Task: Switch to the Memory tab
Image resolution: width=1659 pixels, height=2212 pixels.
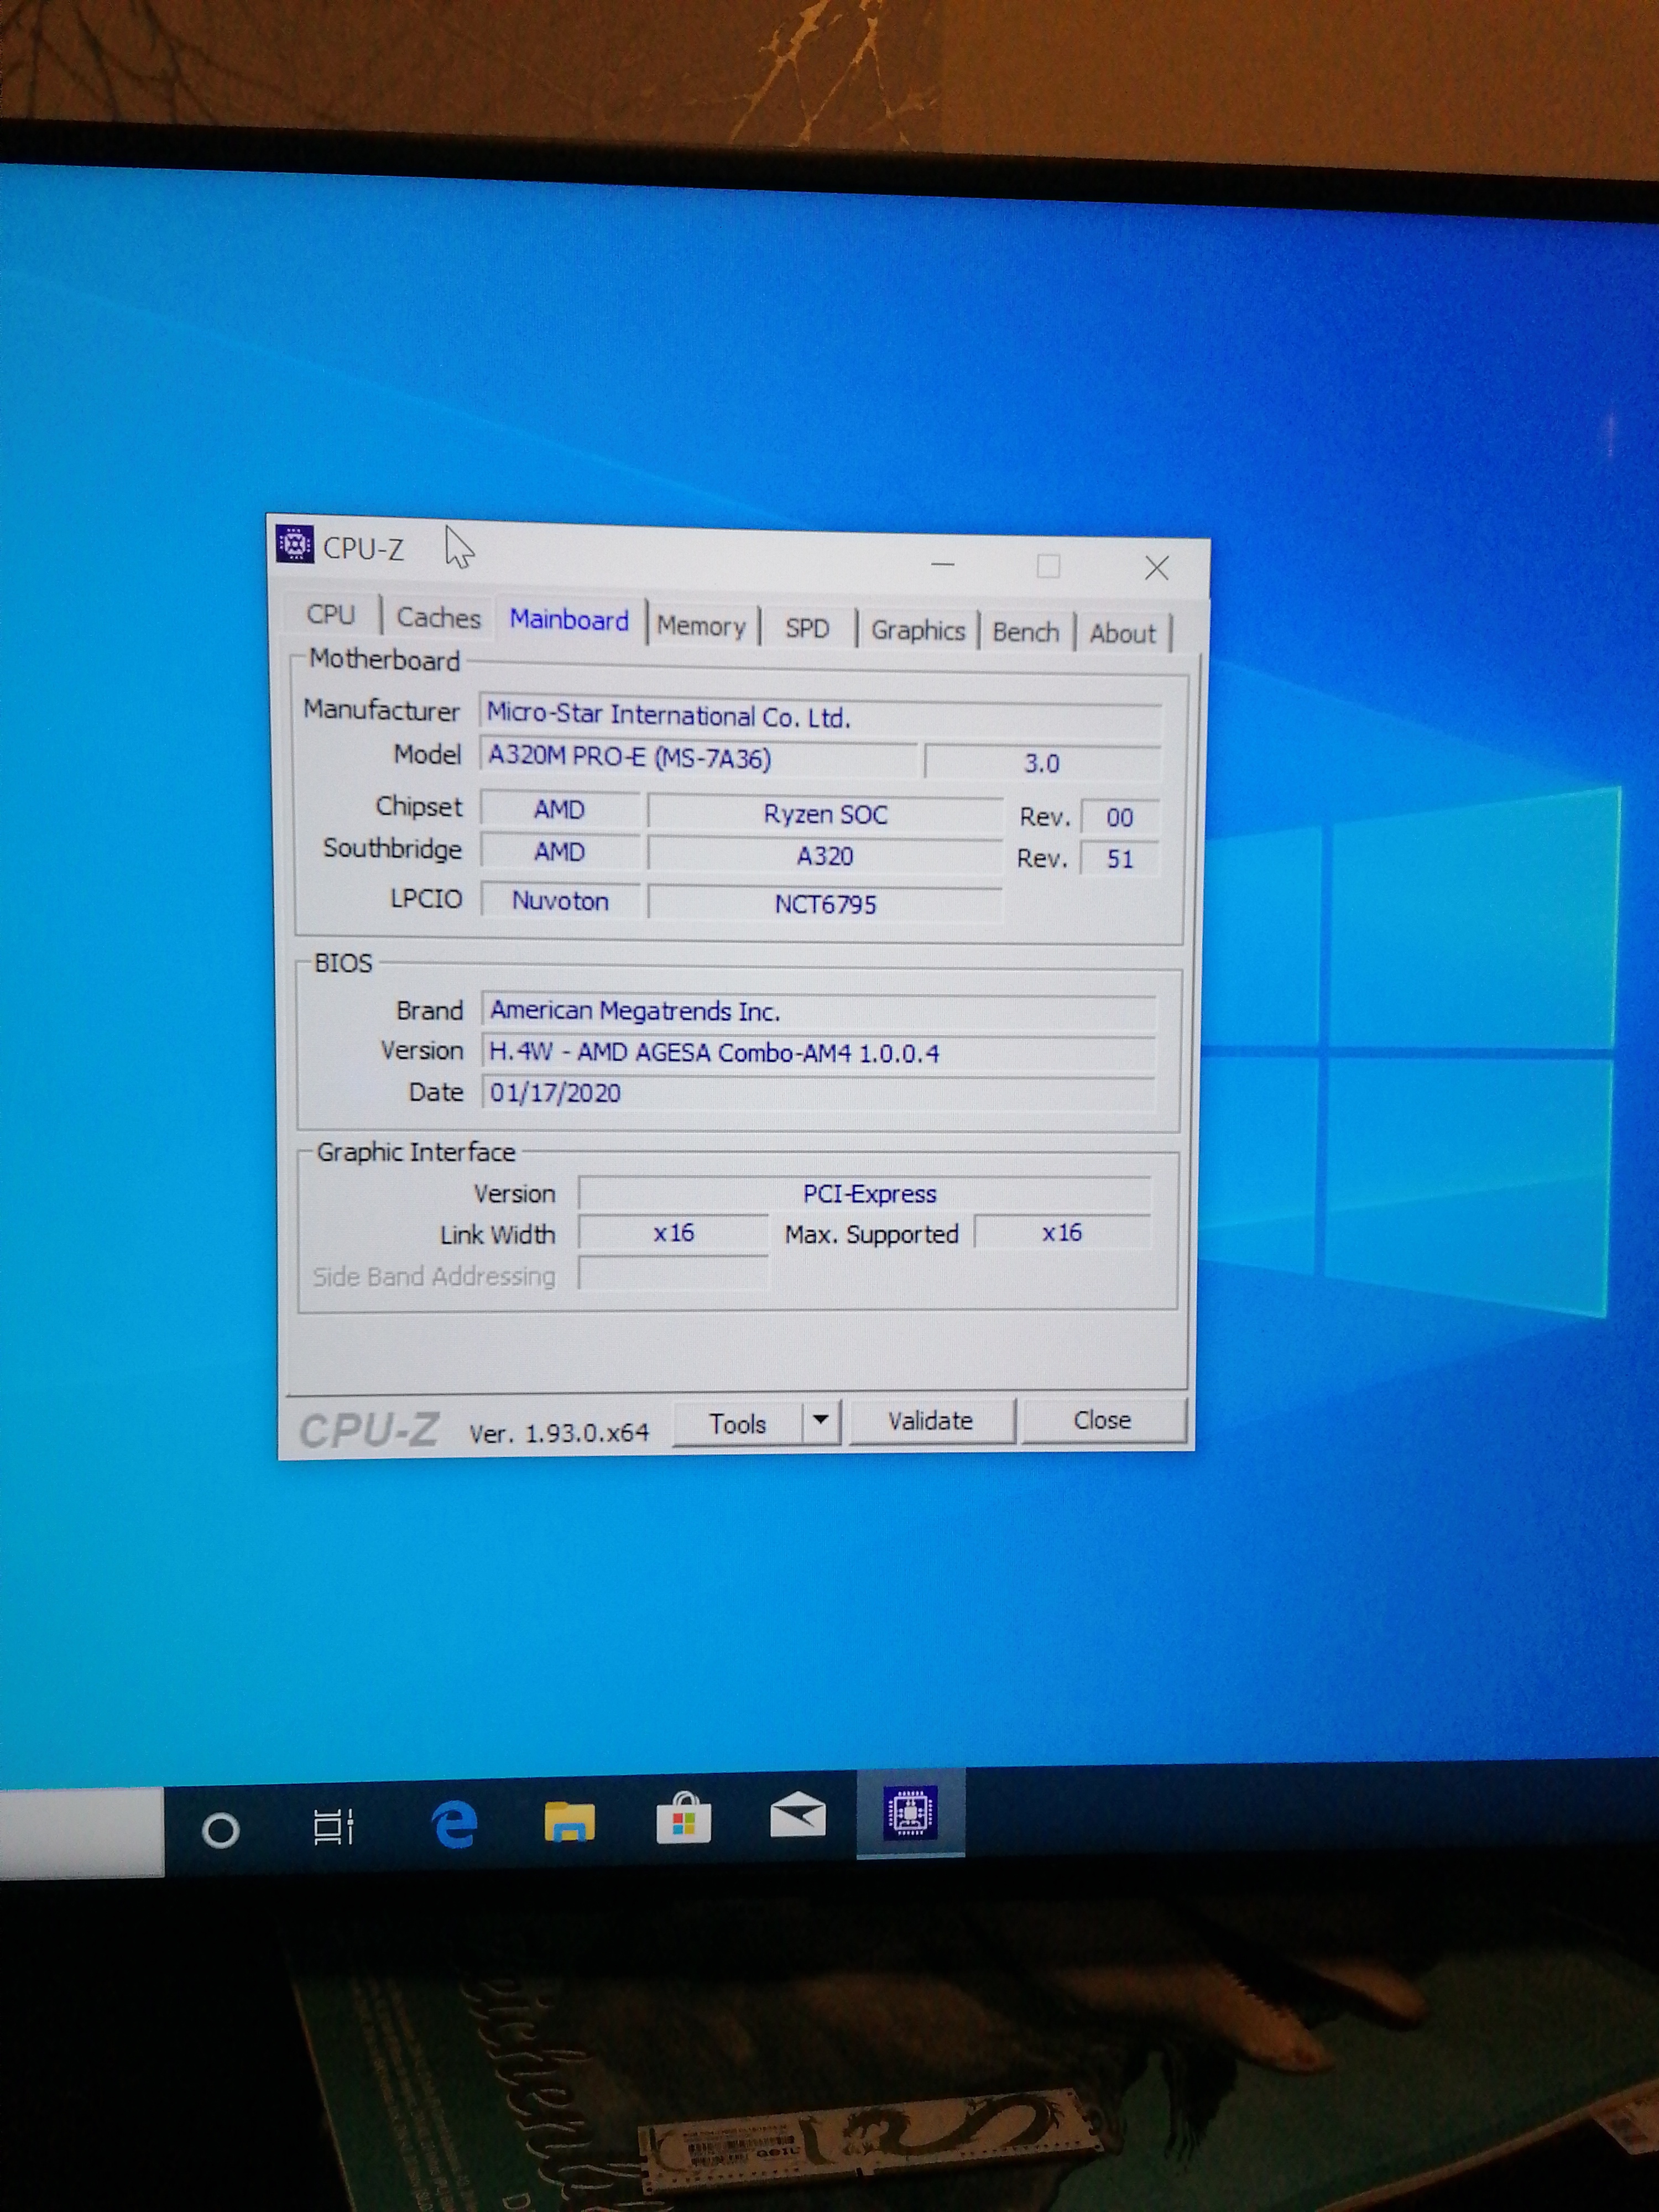Action: [701, 626]
